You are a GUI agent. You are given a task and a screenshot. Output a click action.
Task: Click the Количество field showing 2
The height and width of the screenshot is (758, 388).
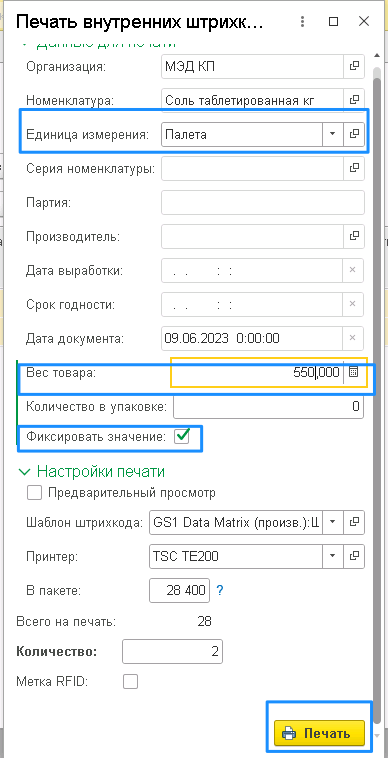pyautogui.click(x=173, y=651)
